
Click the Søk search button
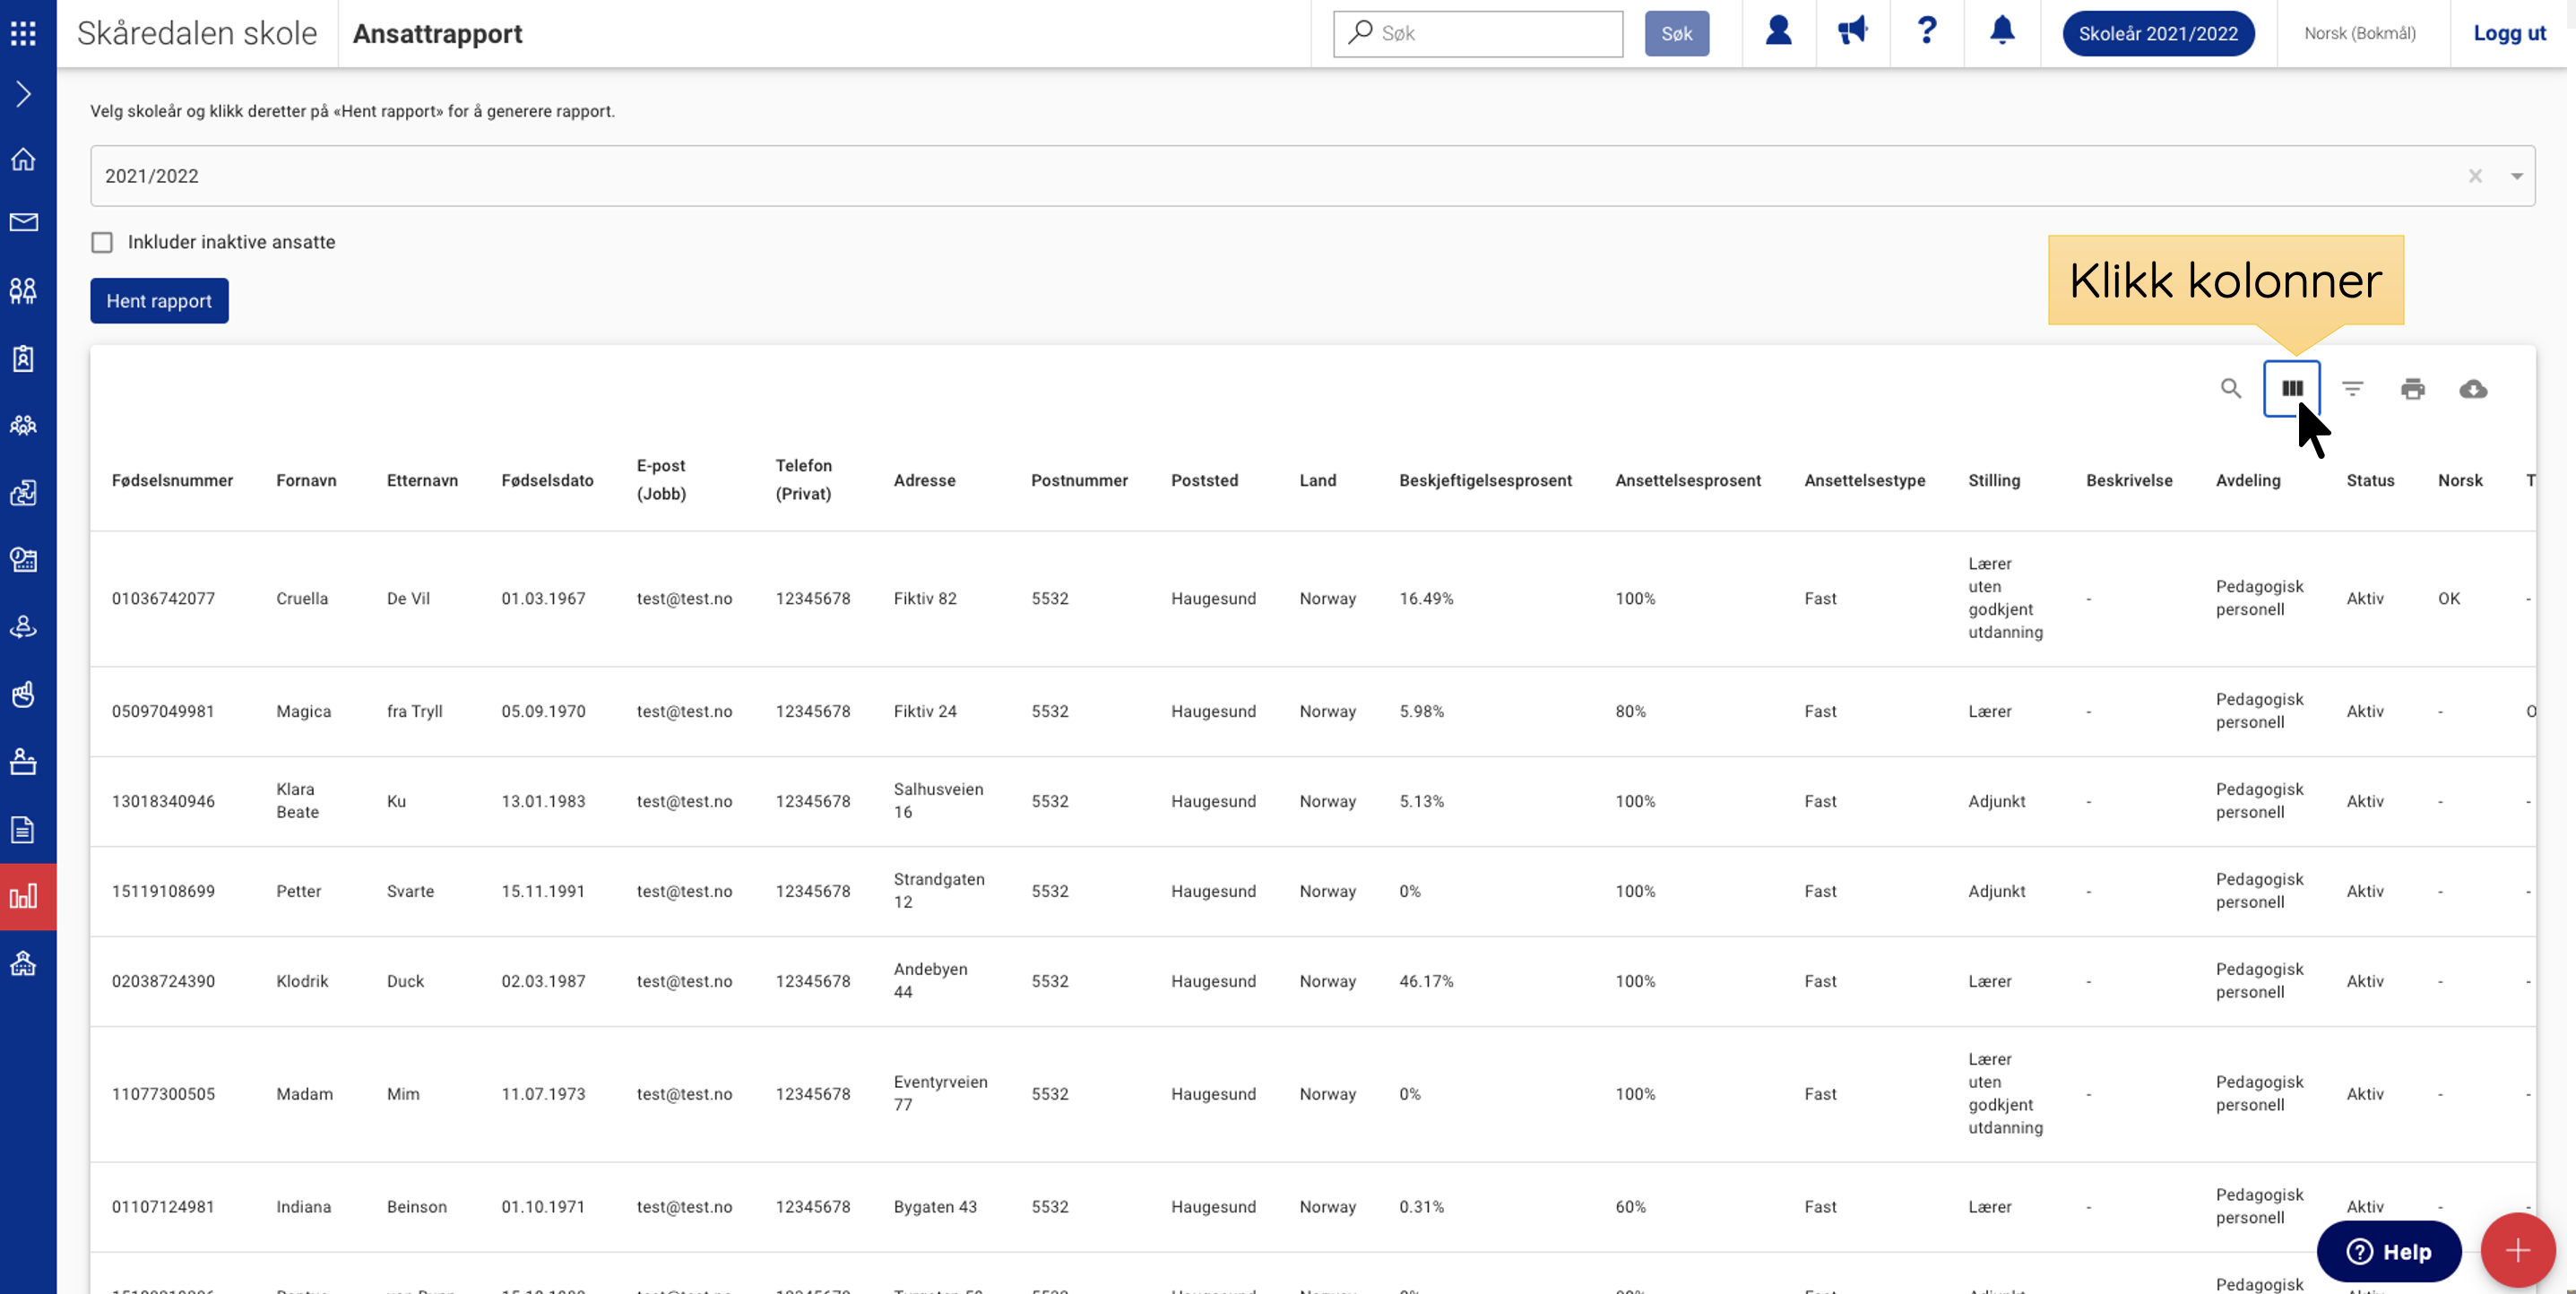click(1677, 33)
